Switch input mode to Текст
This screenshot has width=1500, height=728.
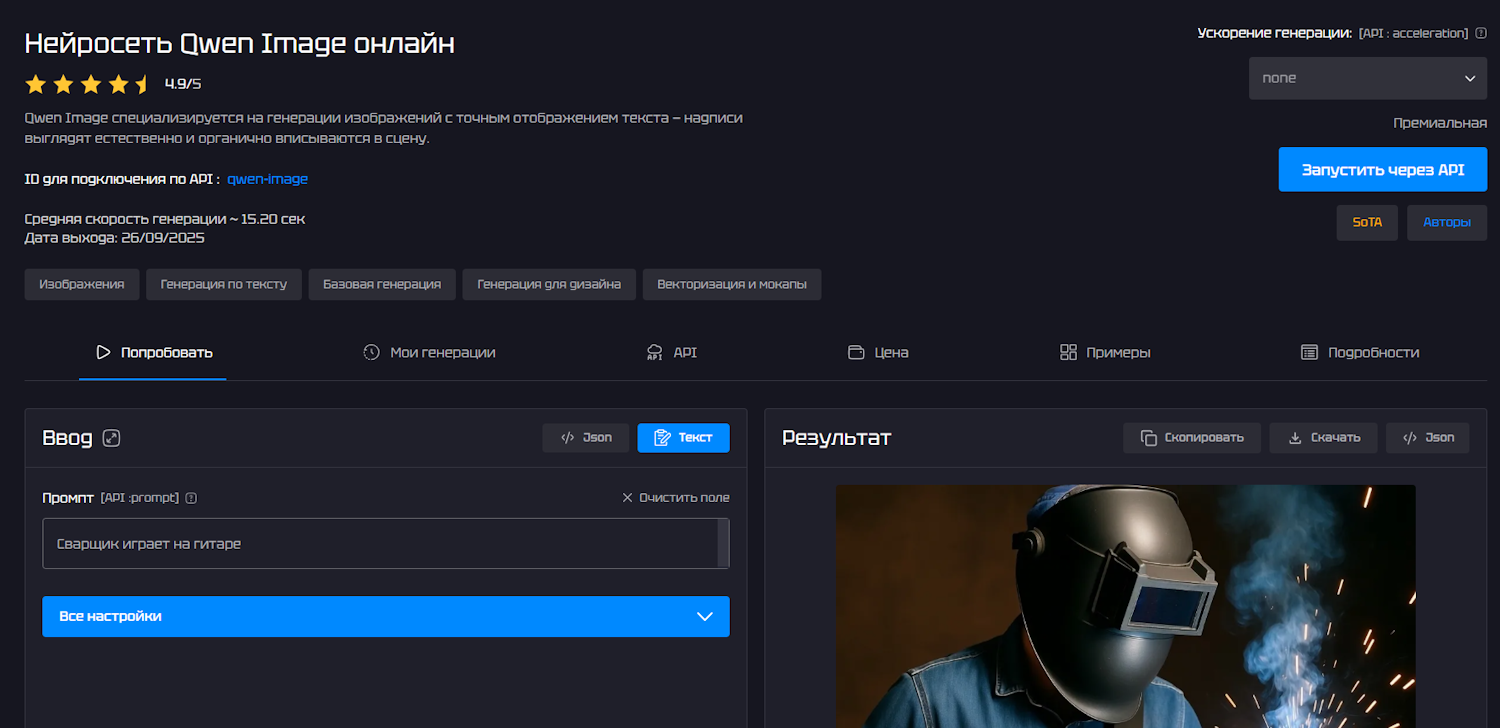click(683, 438)
